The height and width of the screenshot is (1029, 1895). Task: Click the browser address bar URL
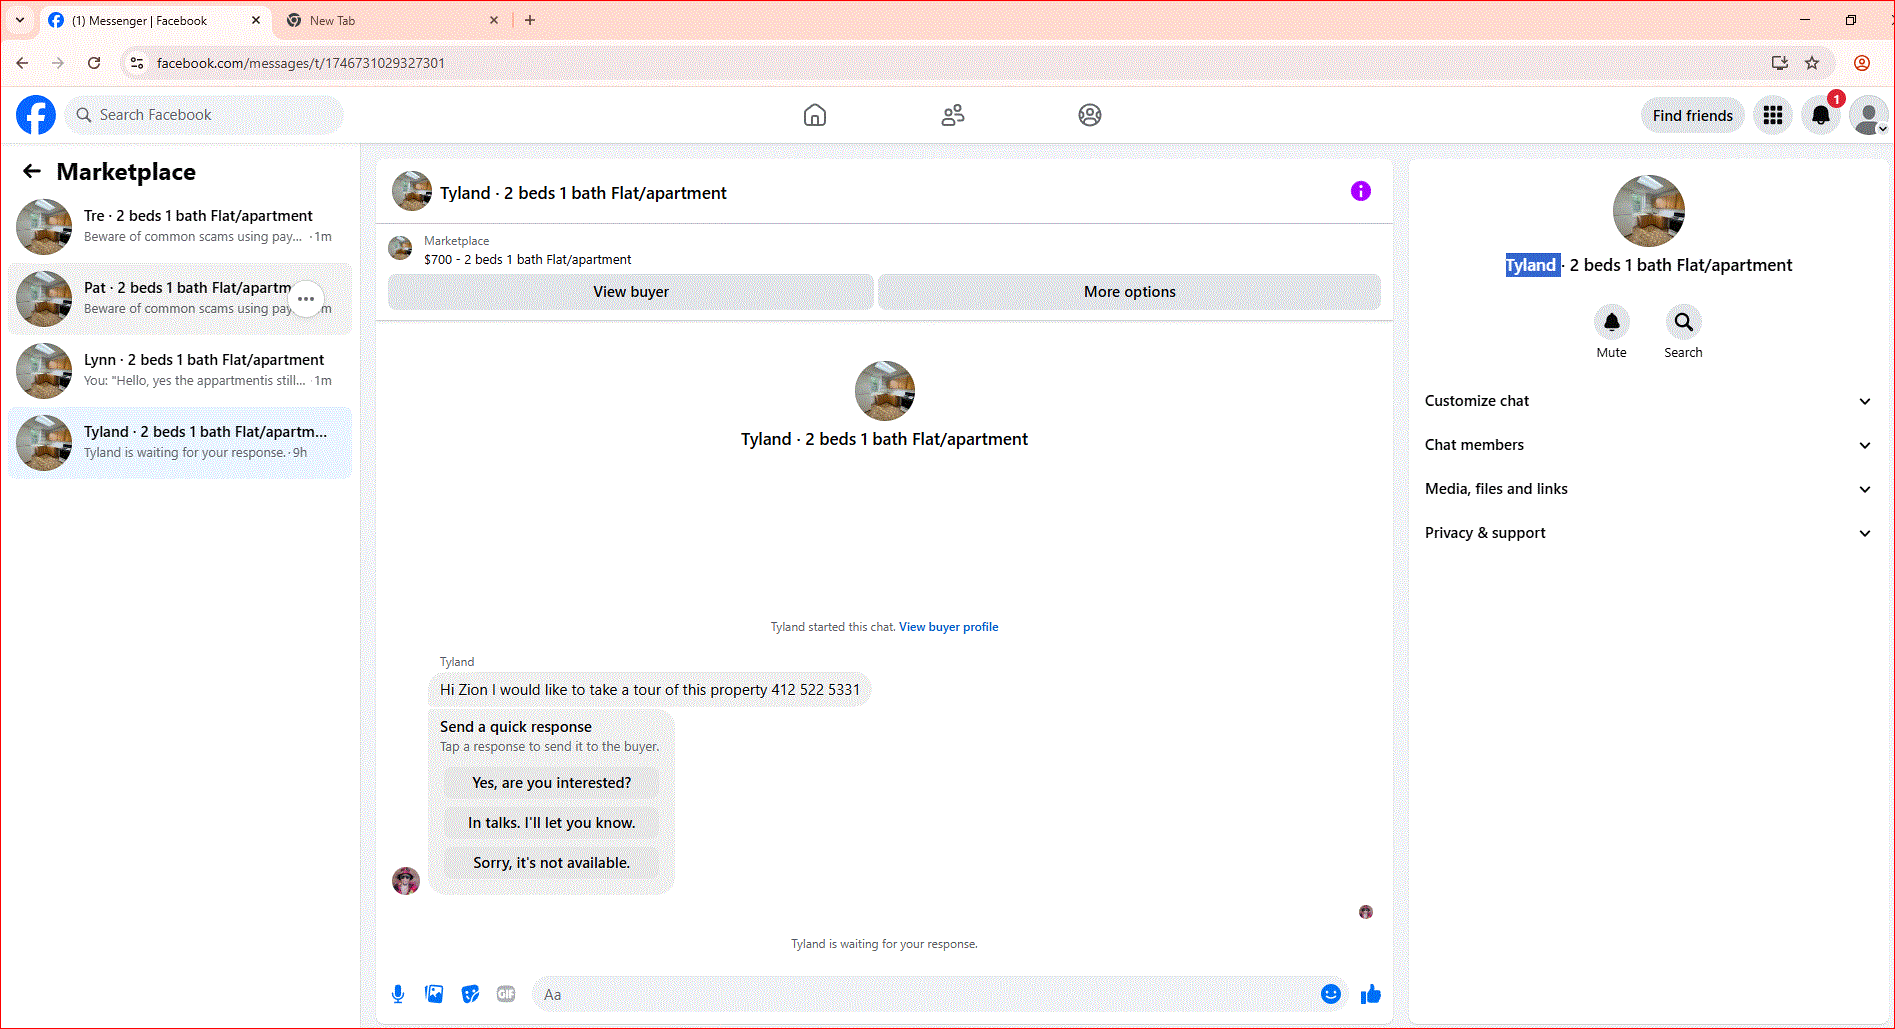coord(301,63)
